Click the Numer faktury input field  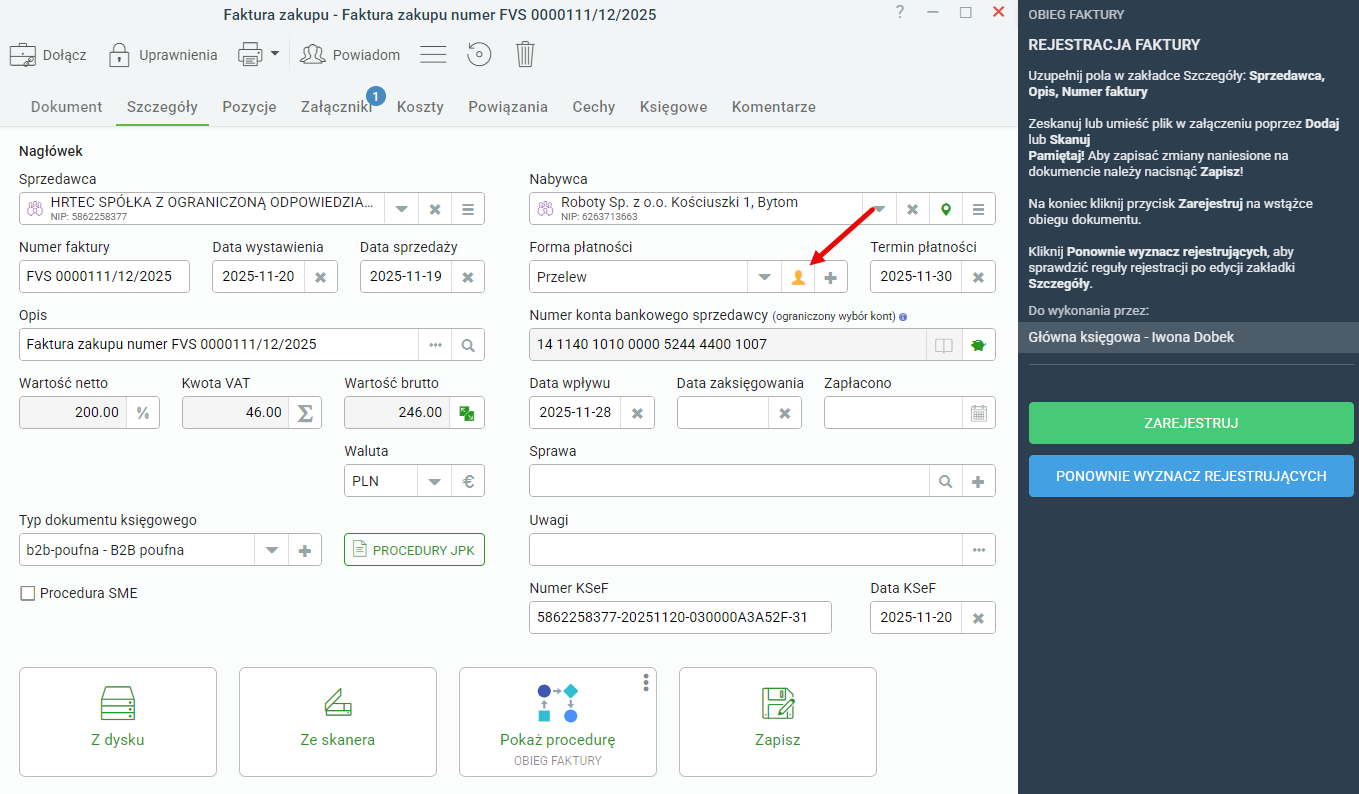pos(104,276)
